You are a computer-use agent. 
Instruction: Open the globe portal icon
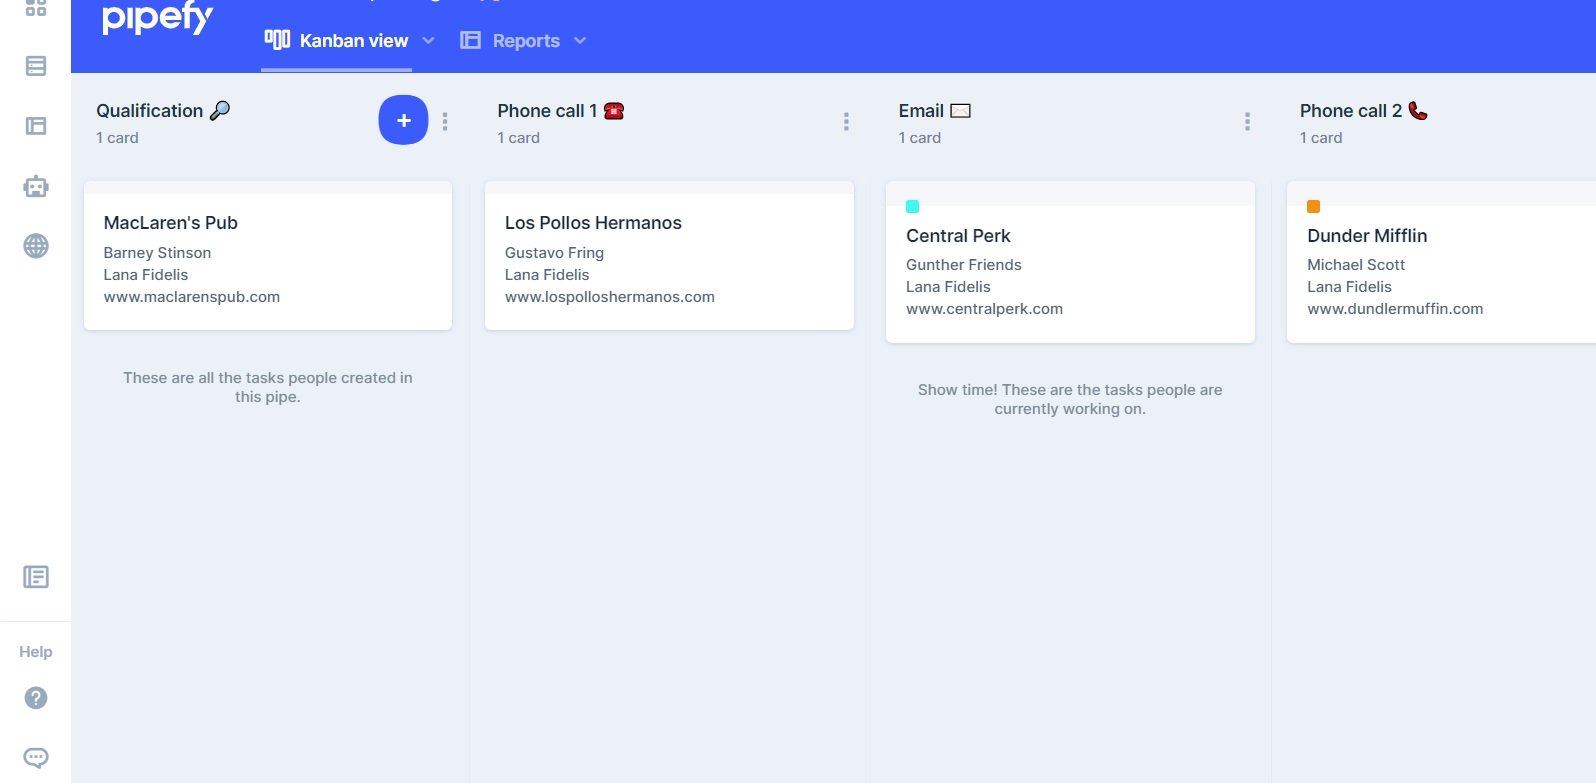click(x=36, y=246)
